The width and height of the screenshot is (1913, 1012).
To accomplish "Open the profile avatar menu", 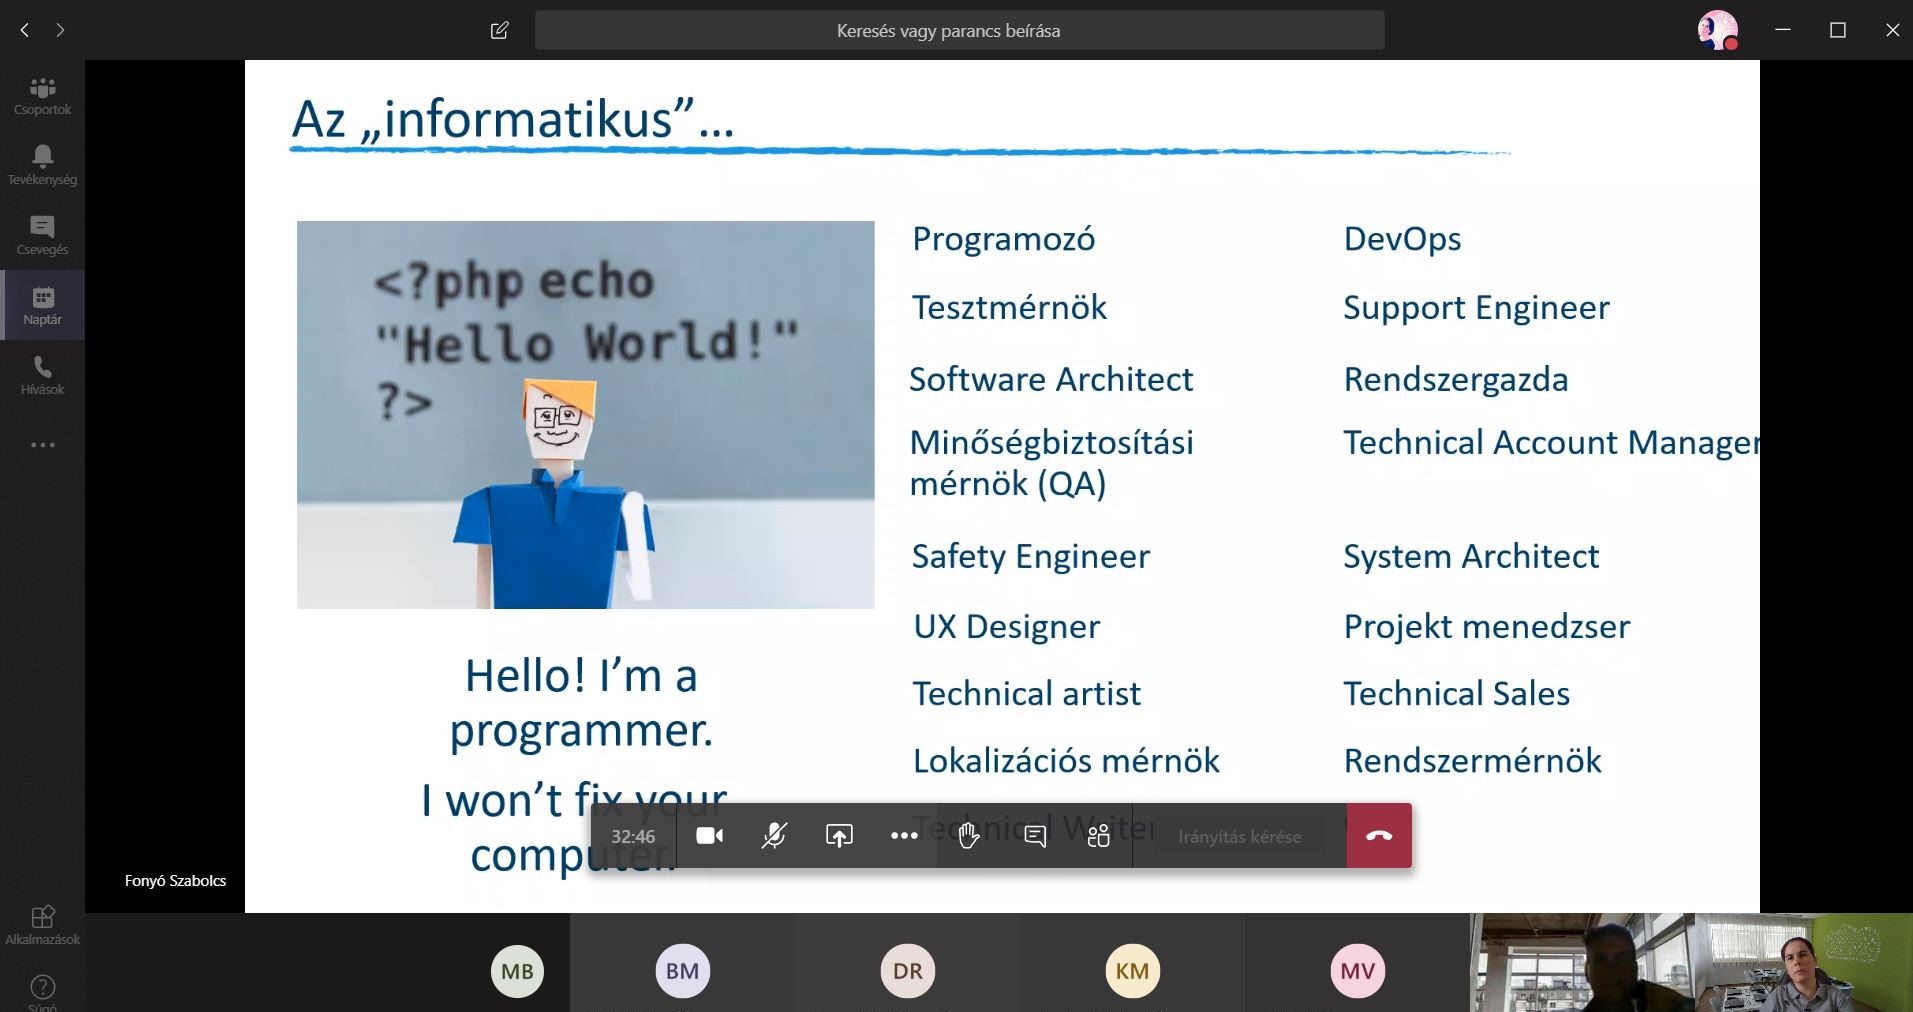I will [1717, 30].
